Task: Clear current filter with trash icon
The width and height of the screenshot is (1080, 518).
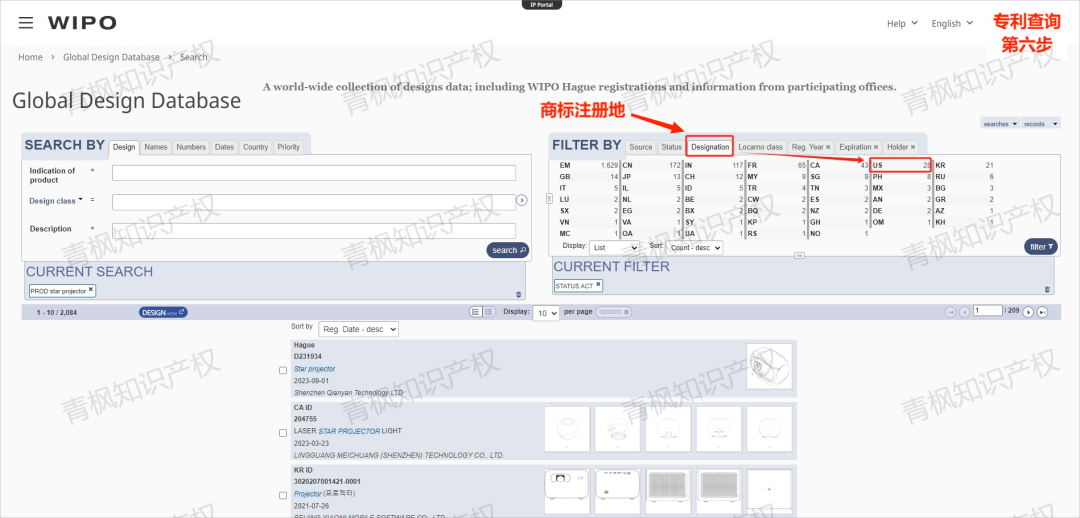Action: coord(1048,289)
